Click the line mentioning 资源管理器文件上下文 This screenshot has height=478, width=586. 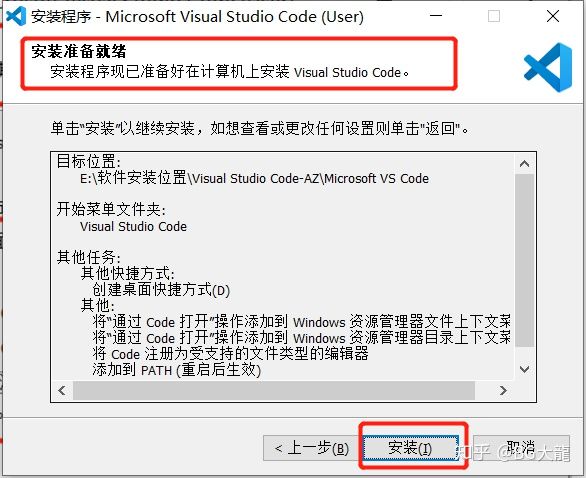(301, 321)
